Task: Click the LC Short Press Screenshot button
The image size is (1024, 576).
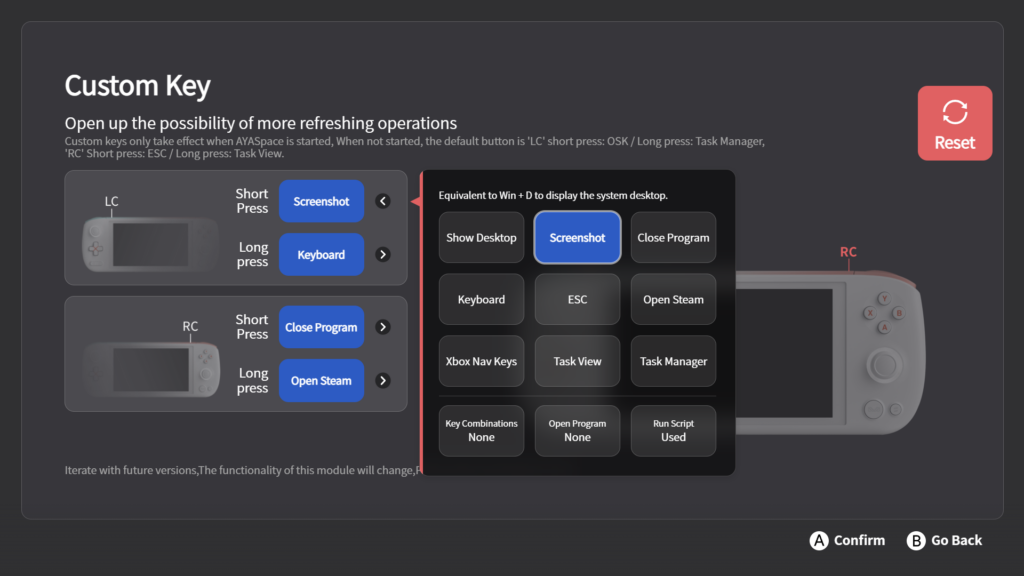Action: (321, 201)
